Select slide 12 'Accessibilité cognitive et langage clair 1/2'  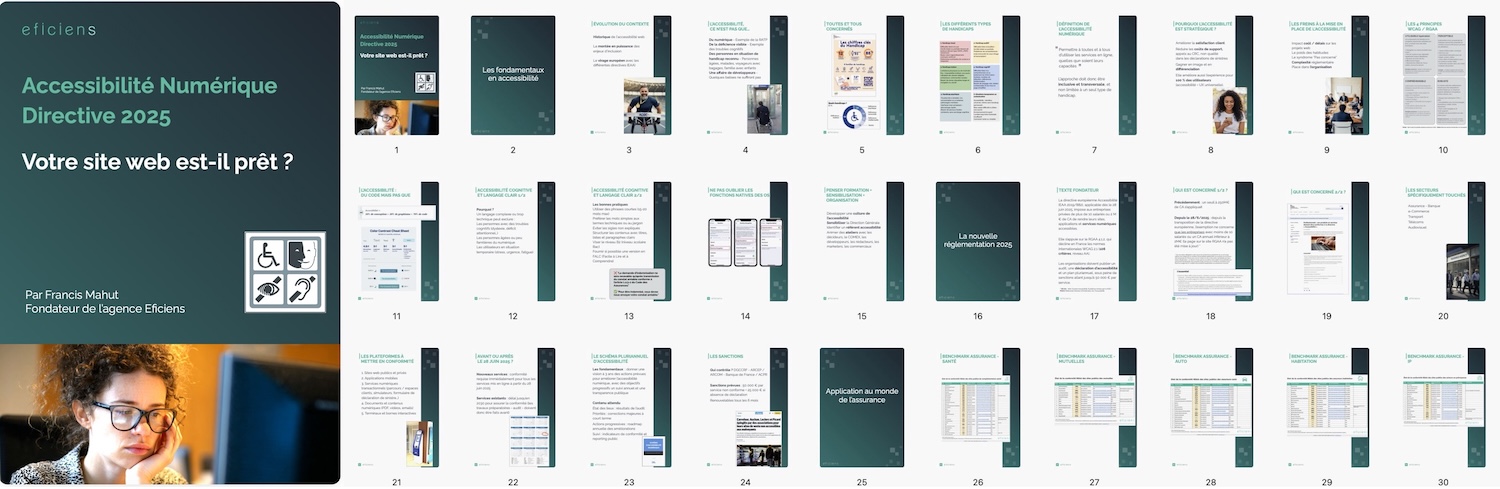(512, 242)
